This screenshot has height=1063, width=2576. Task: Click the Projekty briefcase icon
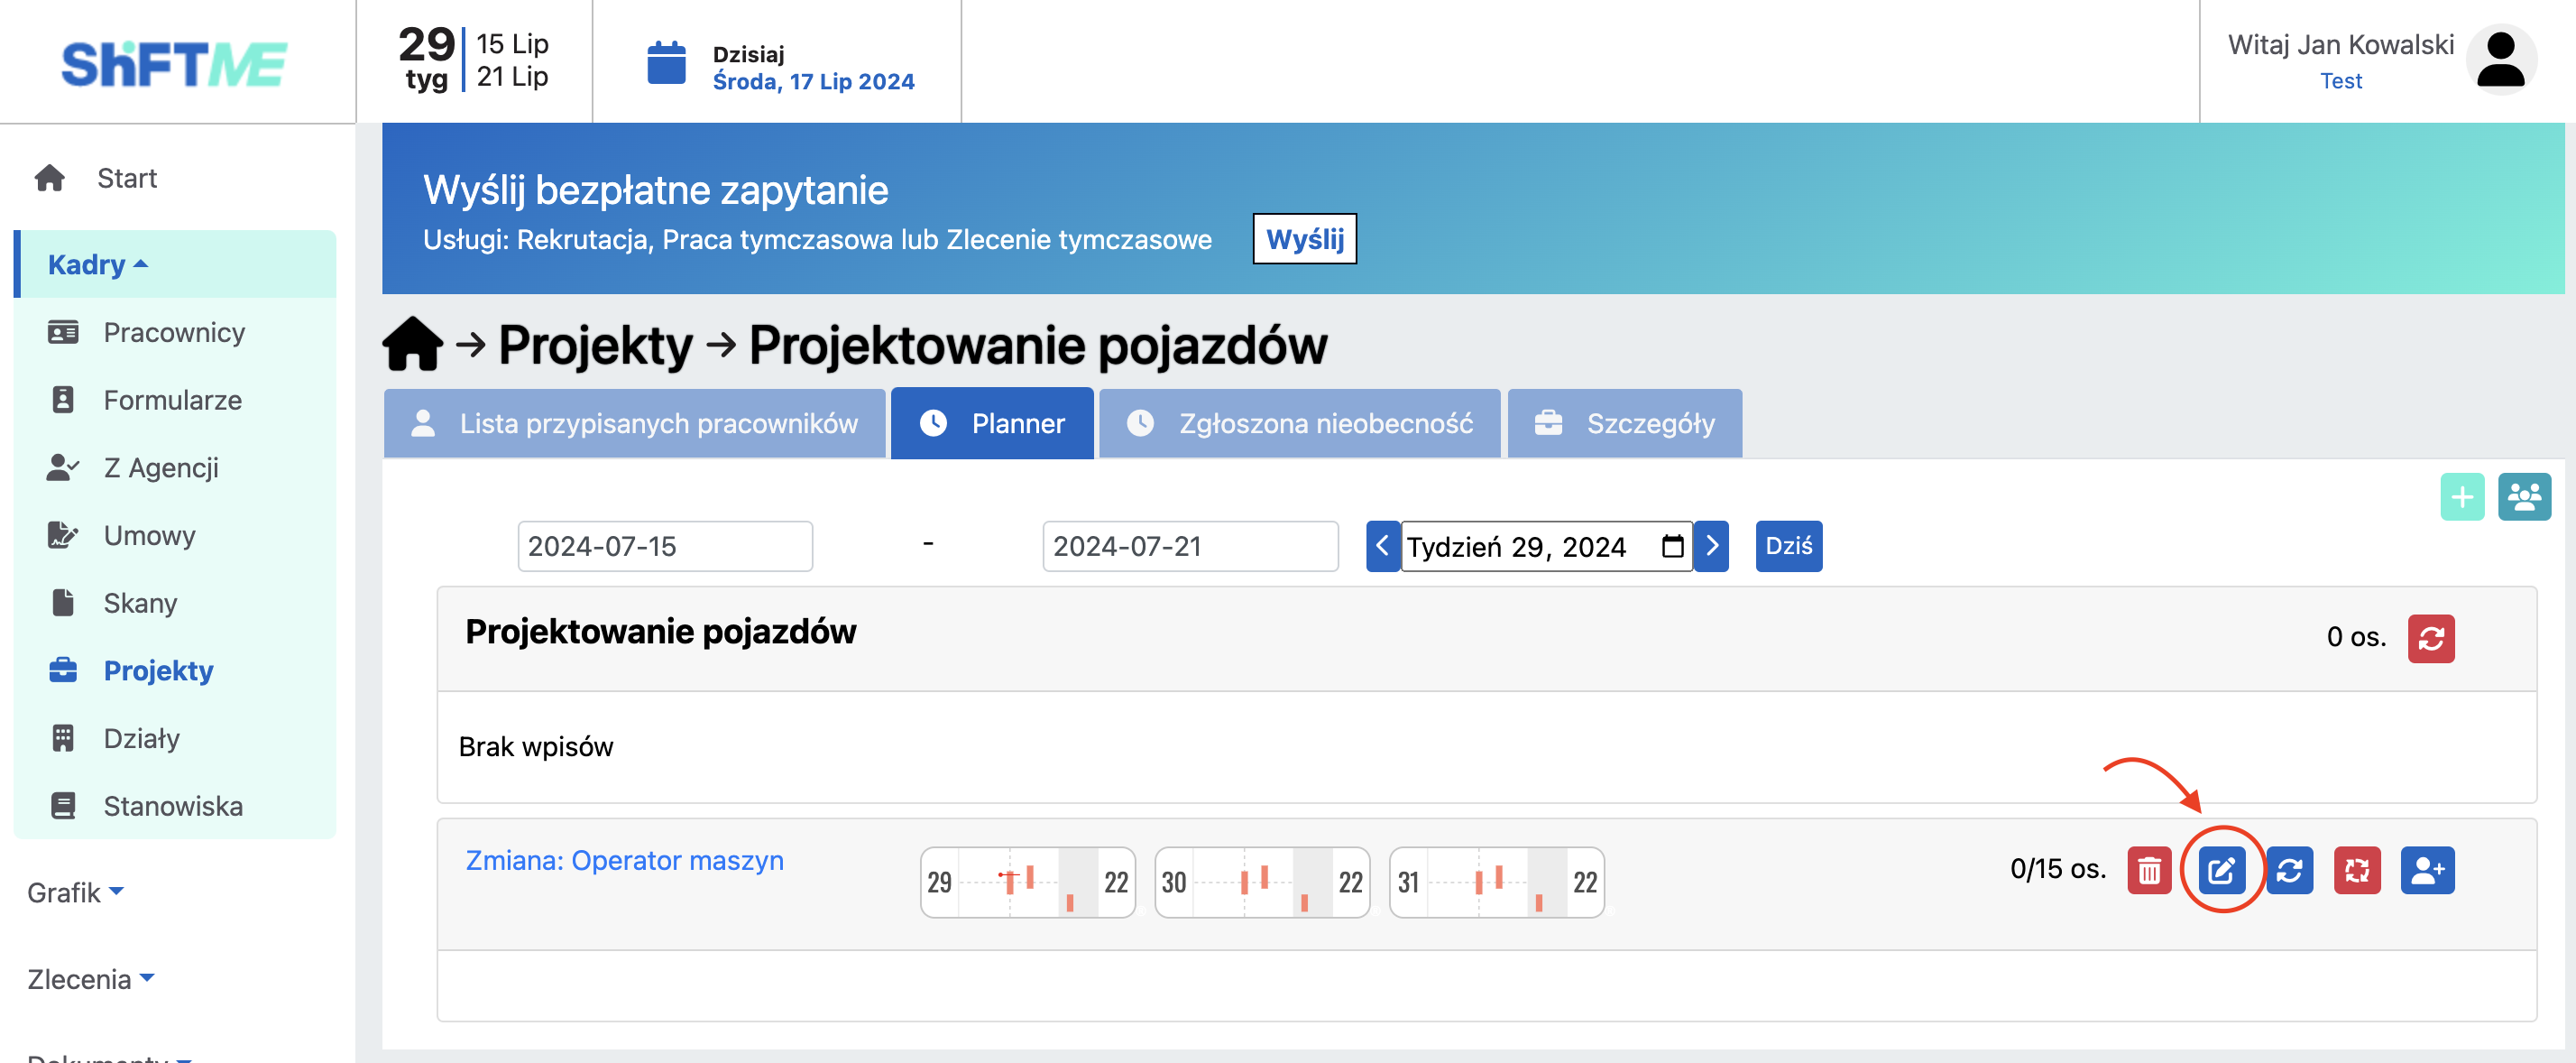pyautogui.click(x=63, y=670)
